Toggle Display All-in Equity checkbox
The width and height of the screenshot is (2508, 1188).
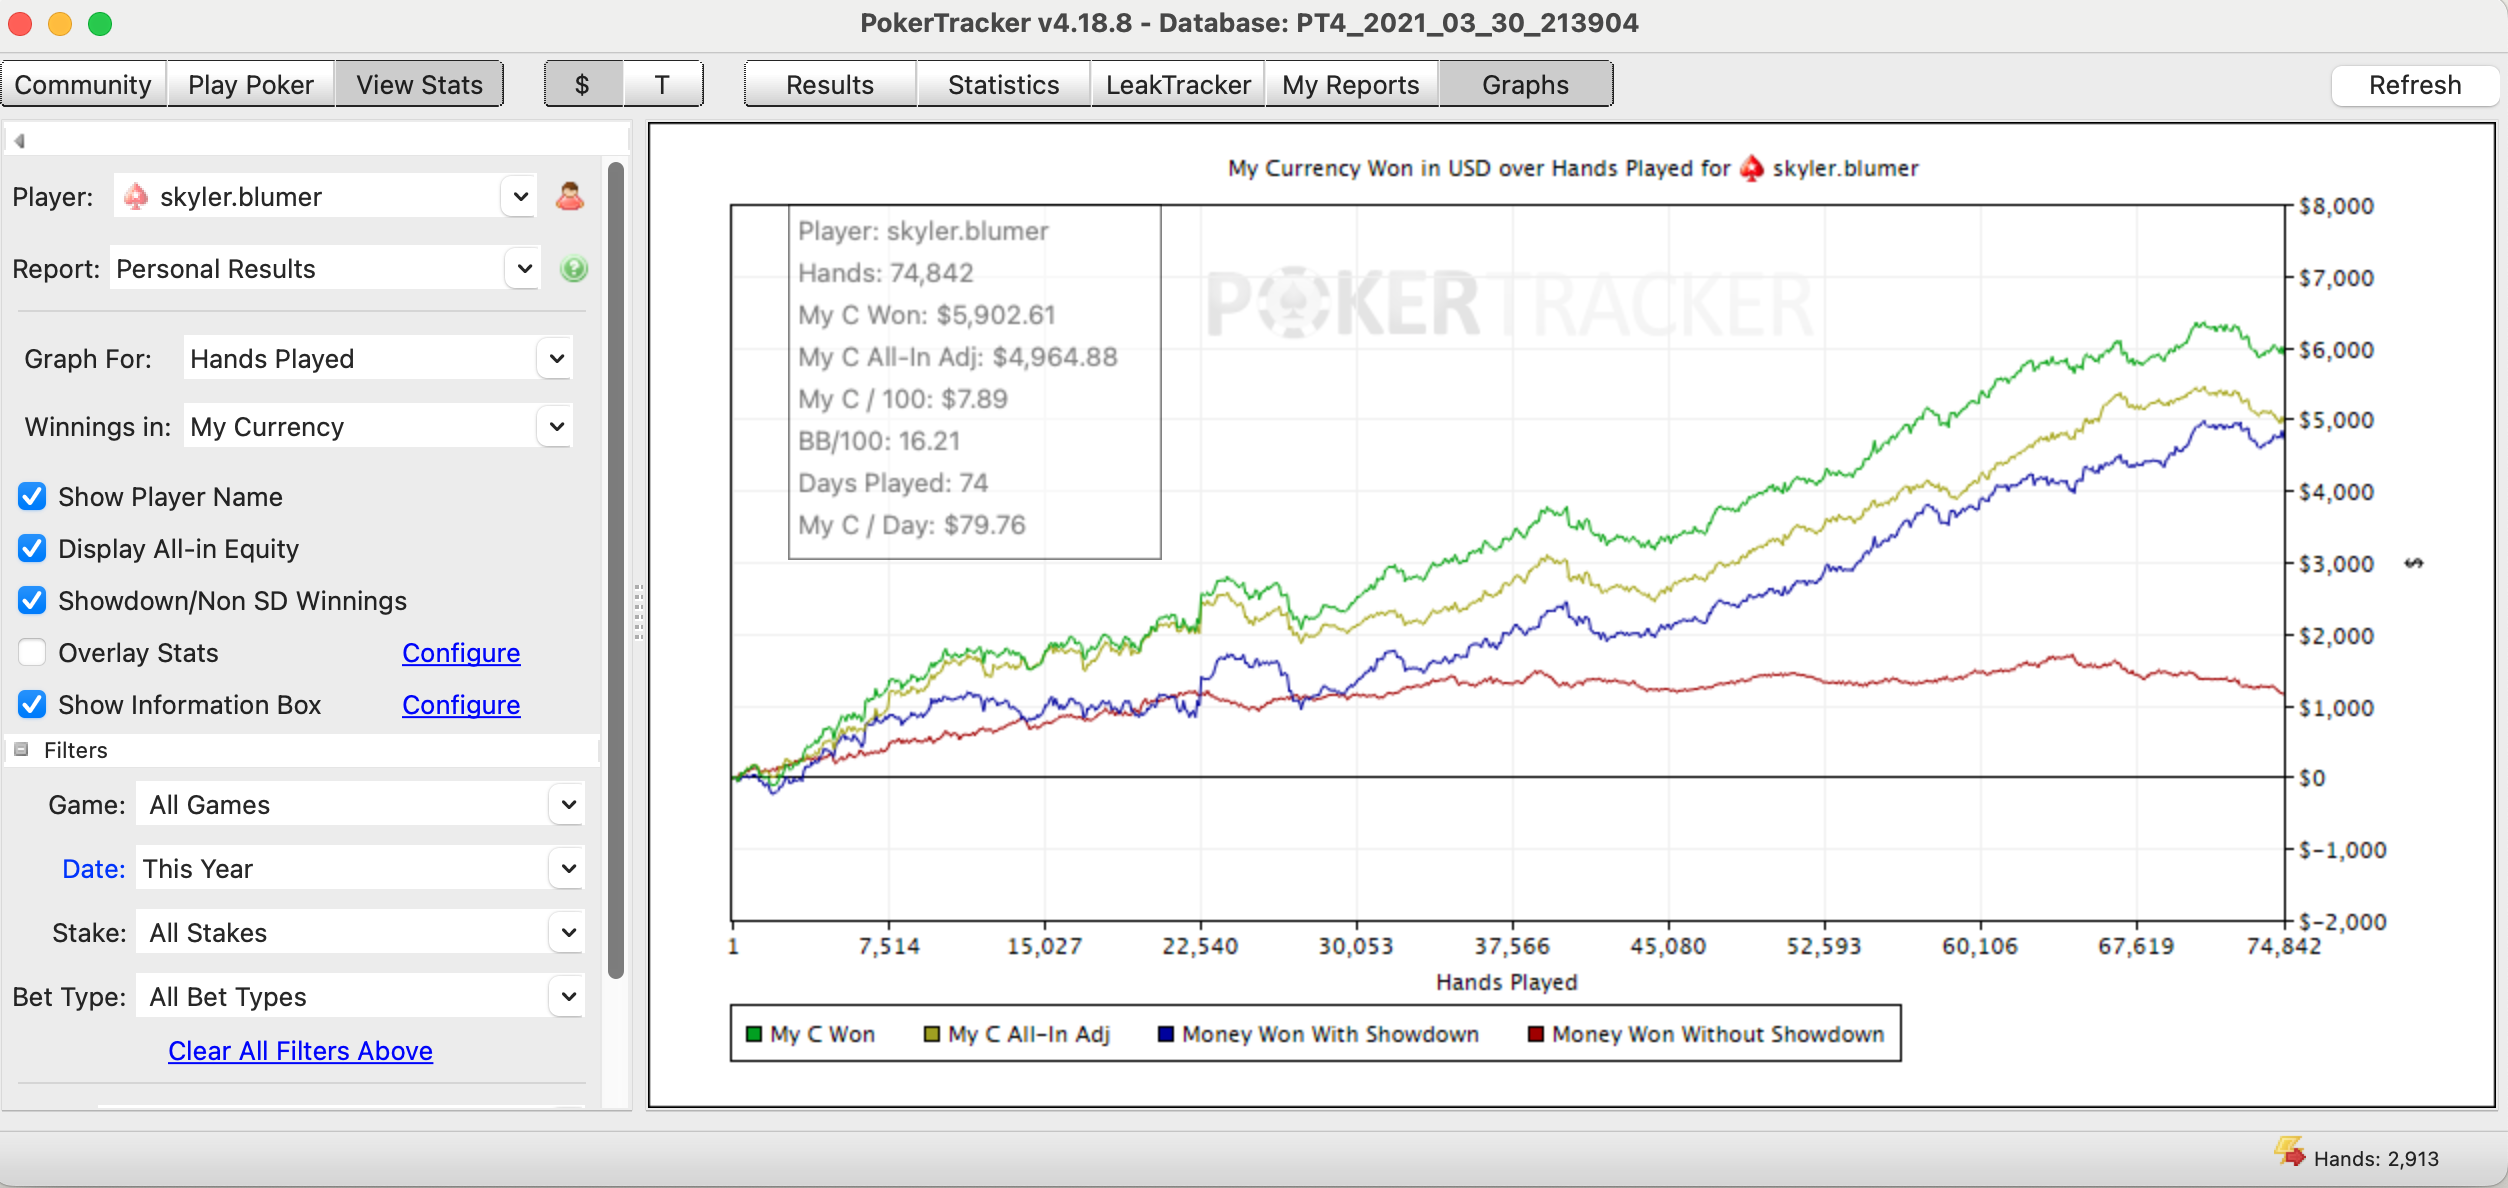(32, 549)
